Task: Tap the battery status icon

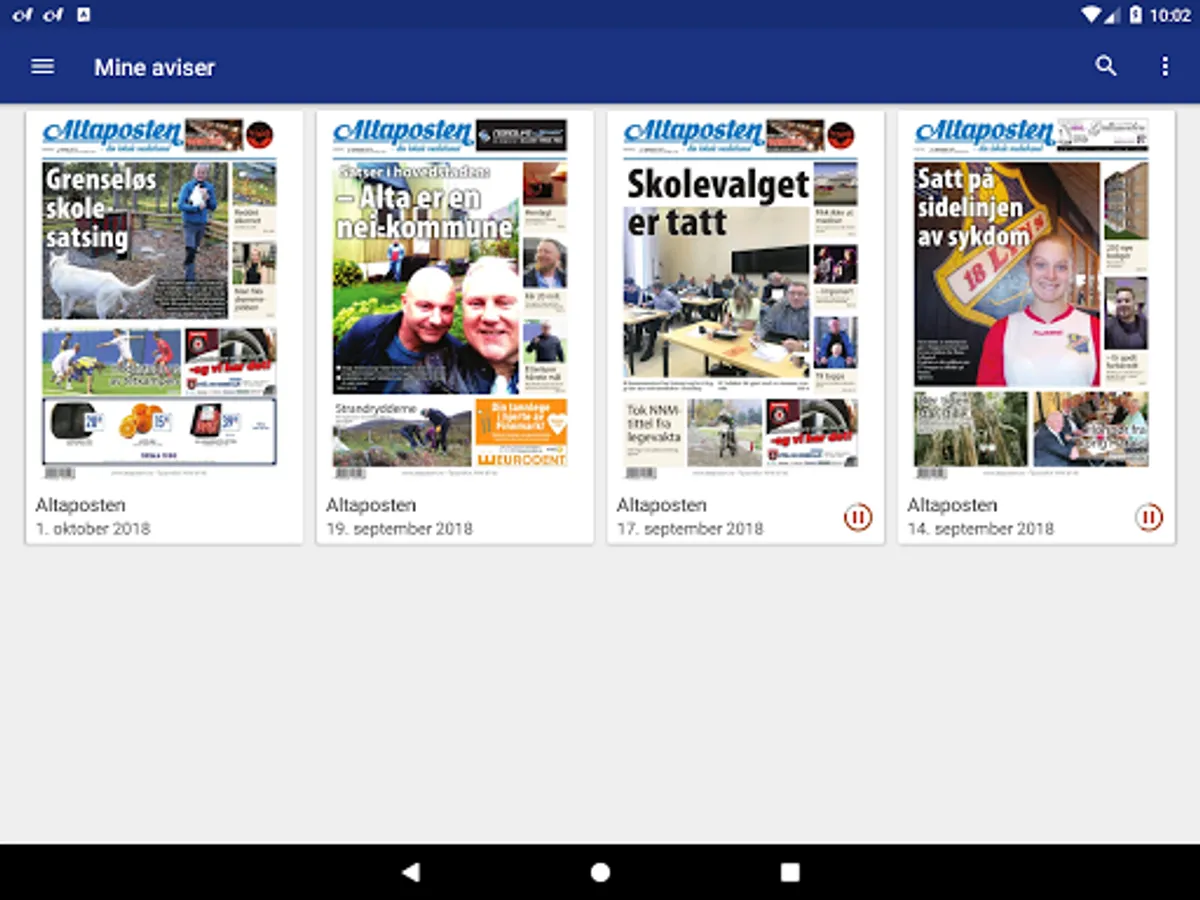Action: point(1135,15)
